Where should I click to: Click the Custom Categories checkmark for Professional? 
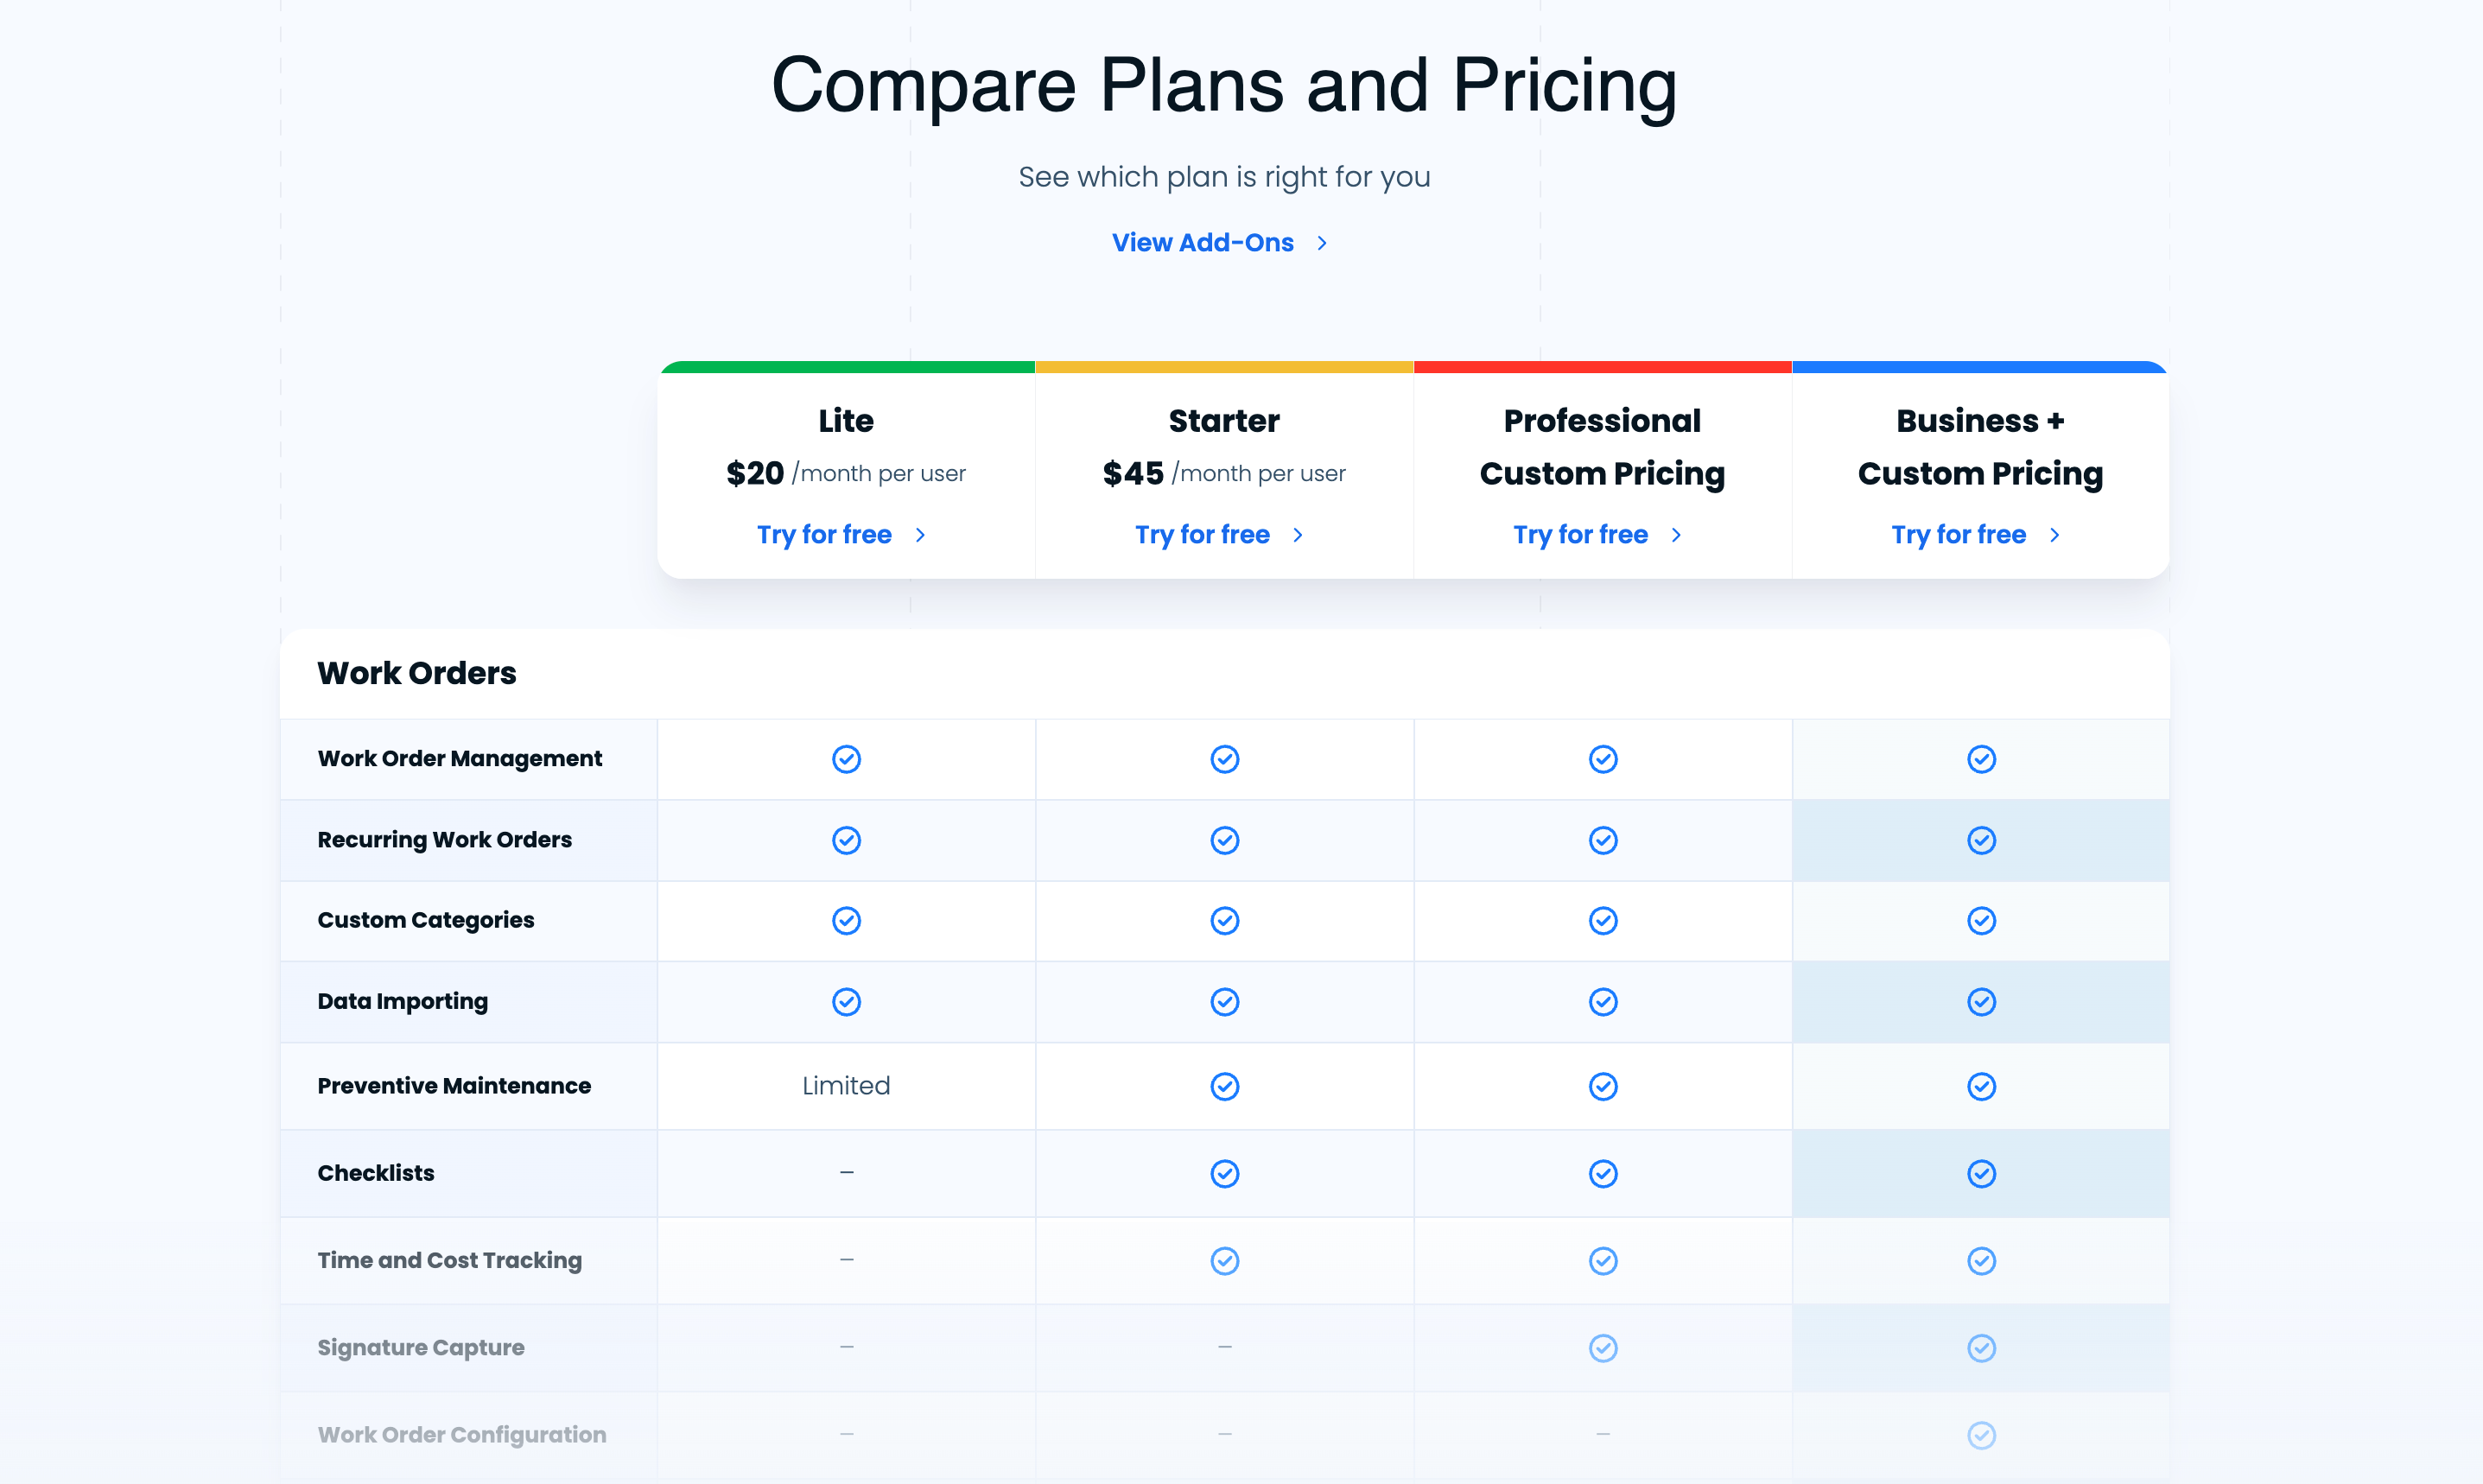pos(1602,920)
